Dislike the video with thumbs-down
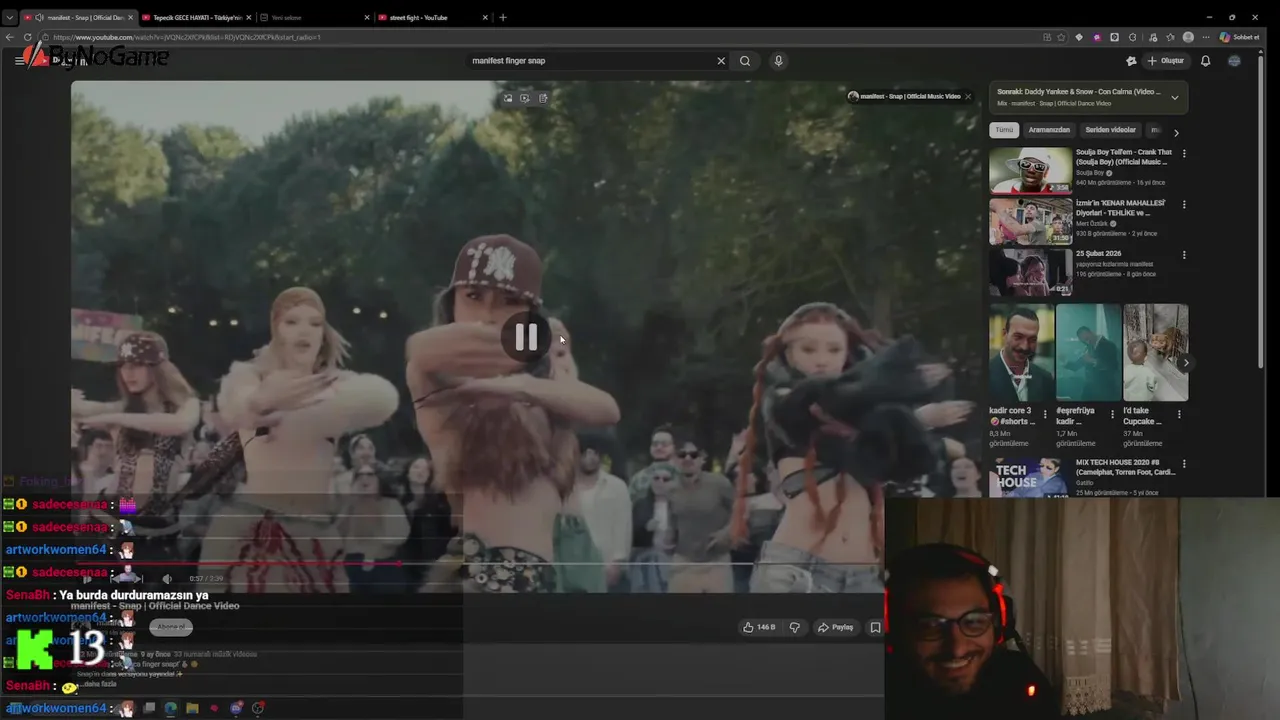Screen dimensions: 1280x720 tap(795, 627)
